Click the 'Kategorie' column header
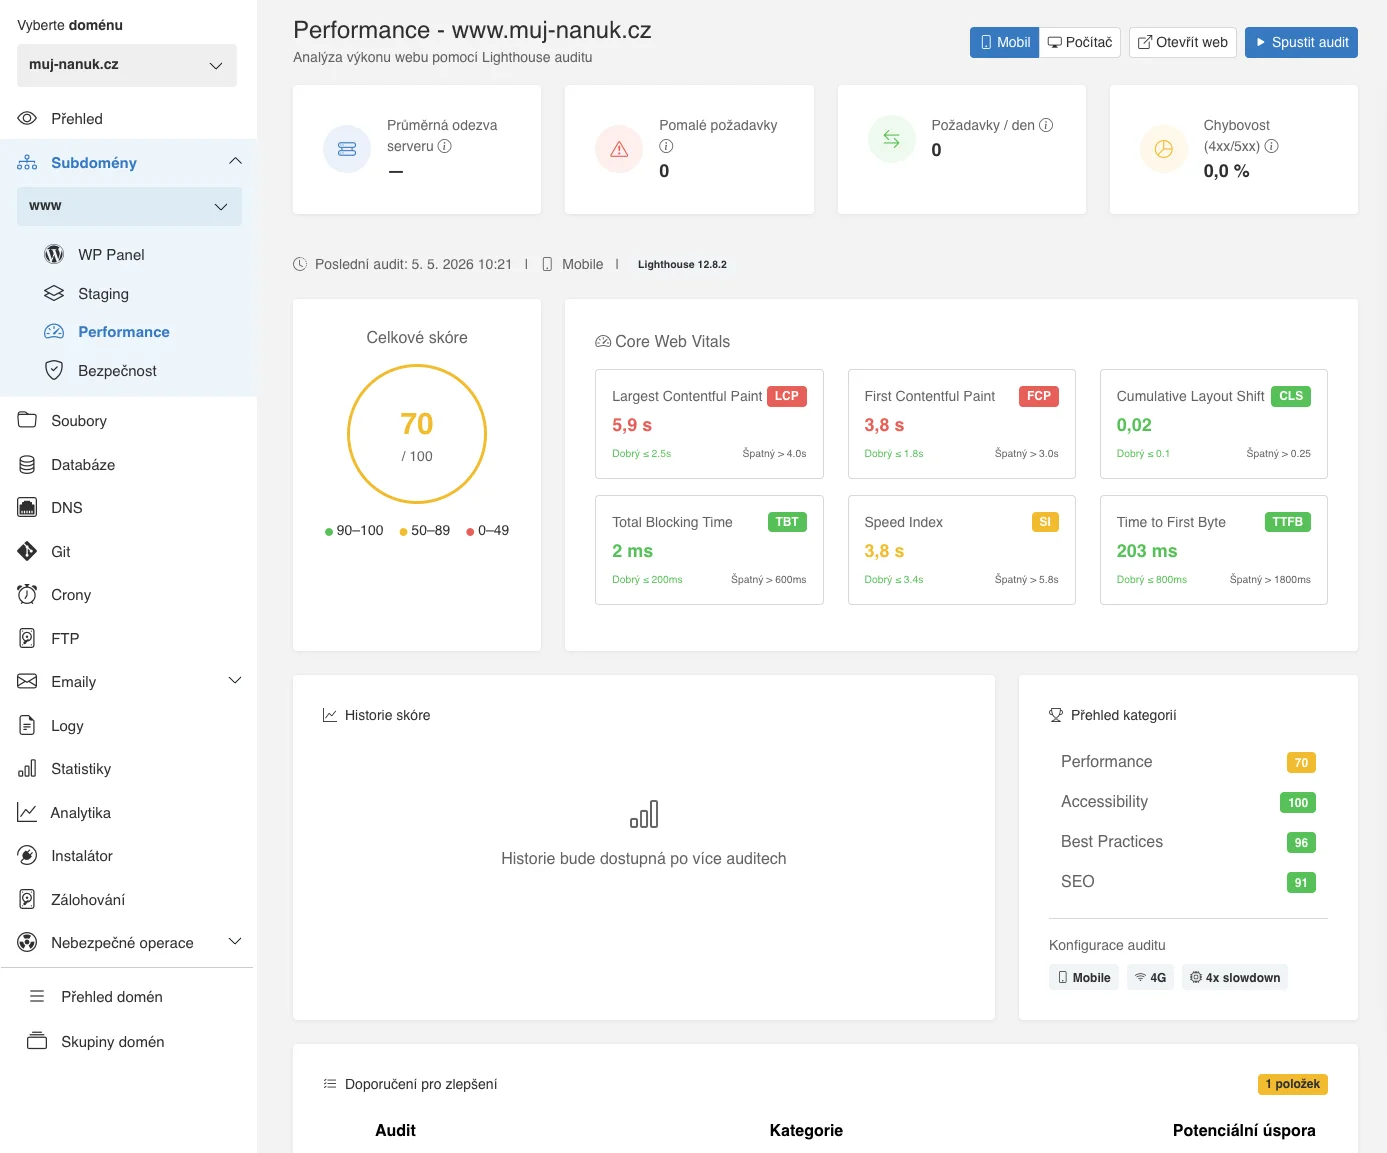 [x=806, y=1130]
